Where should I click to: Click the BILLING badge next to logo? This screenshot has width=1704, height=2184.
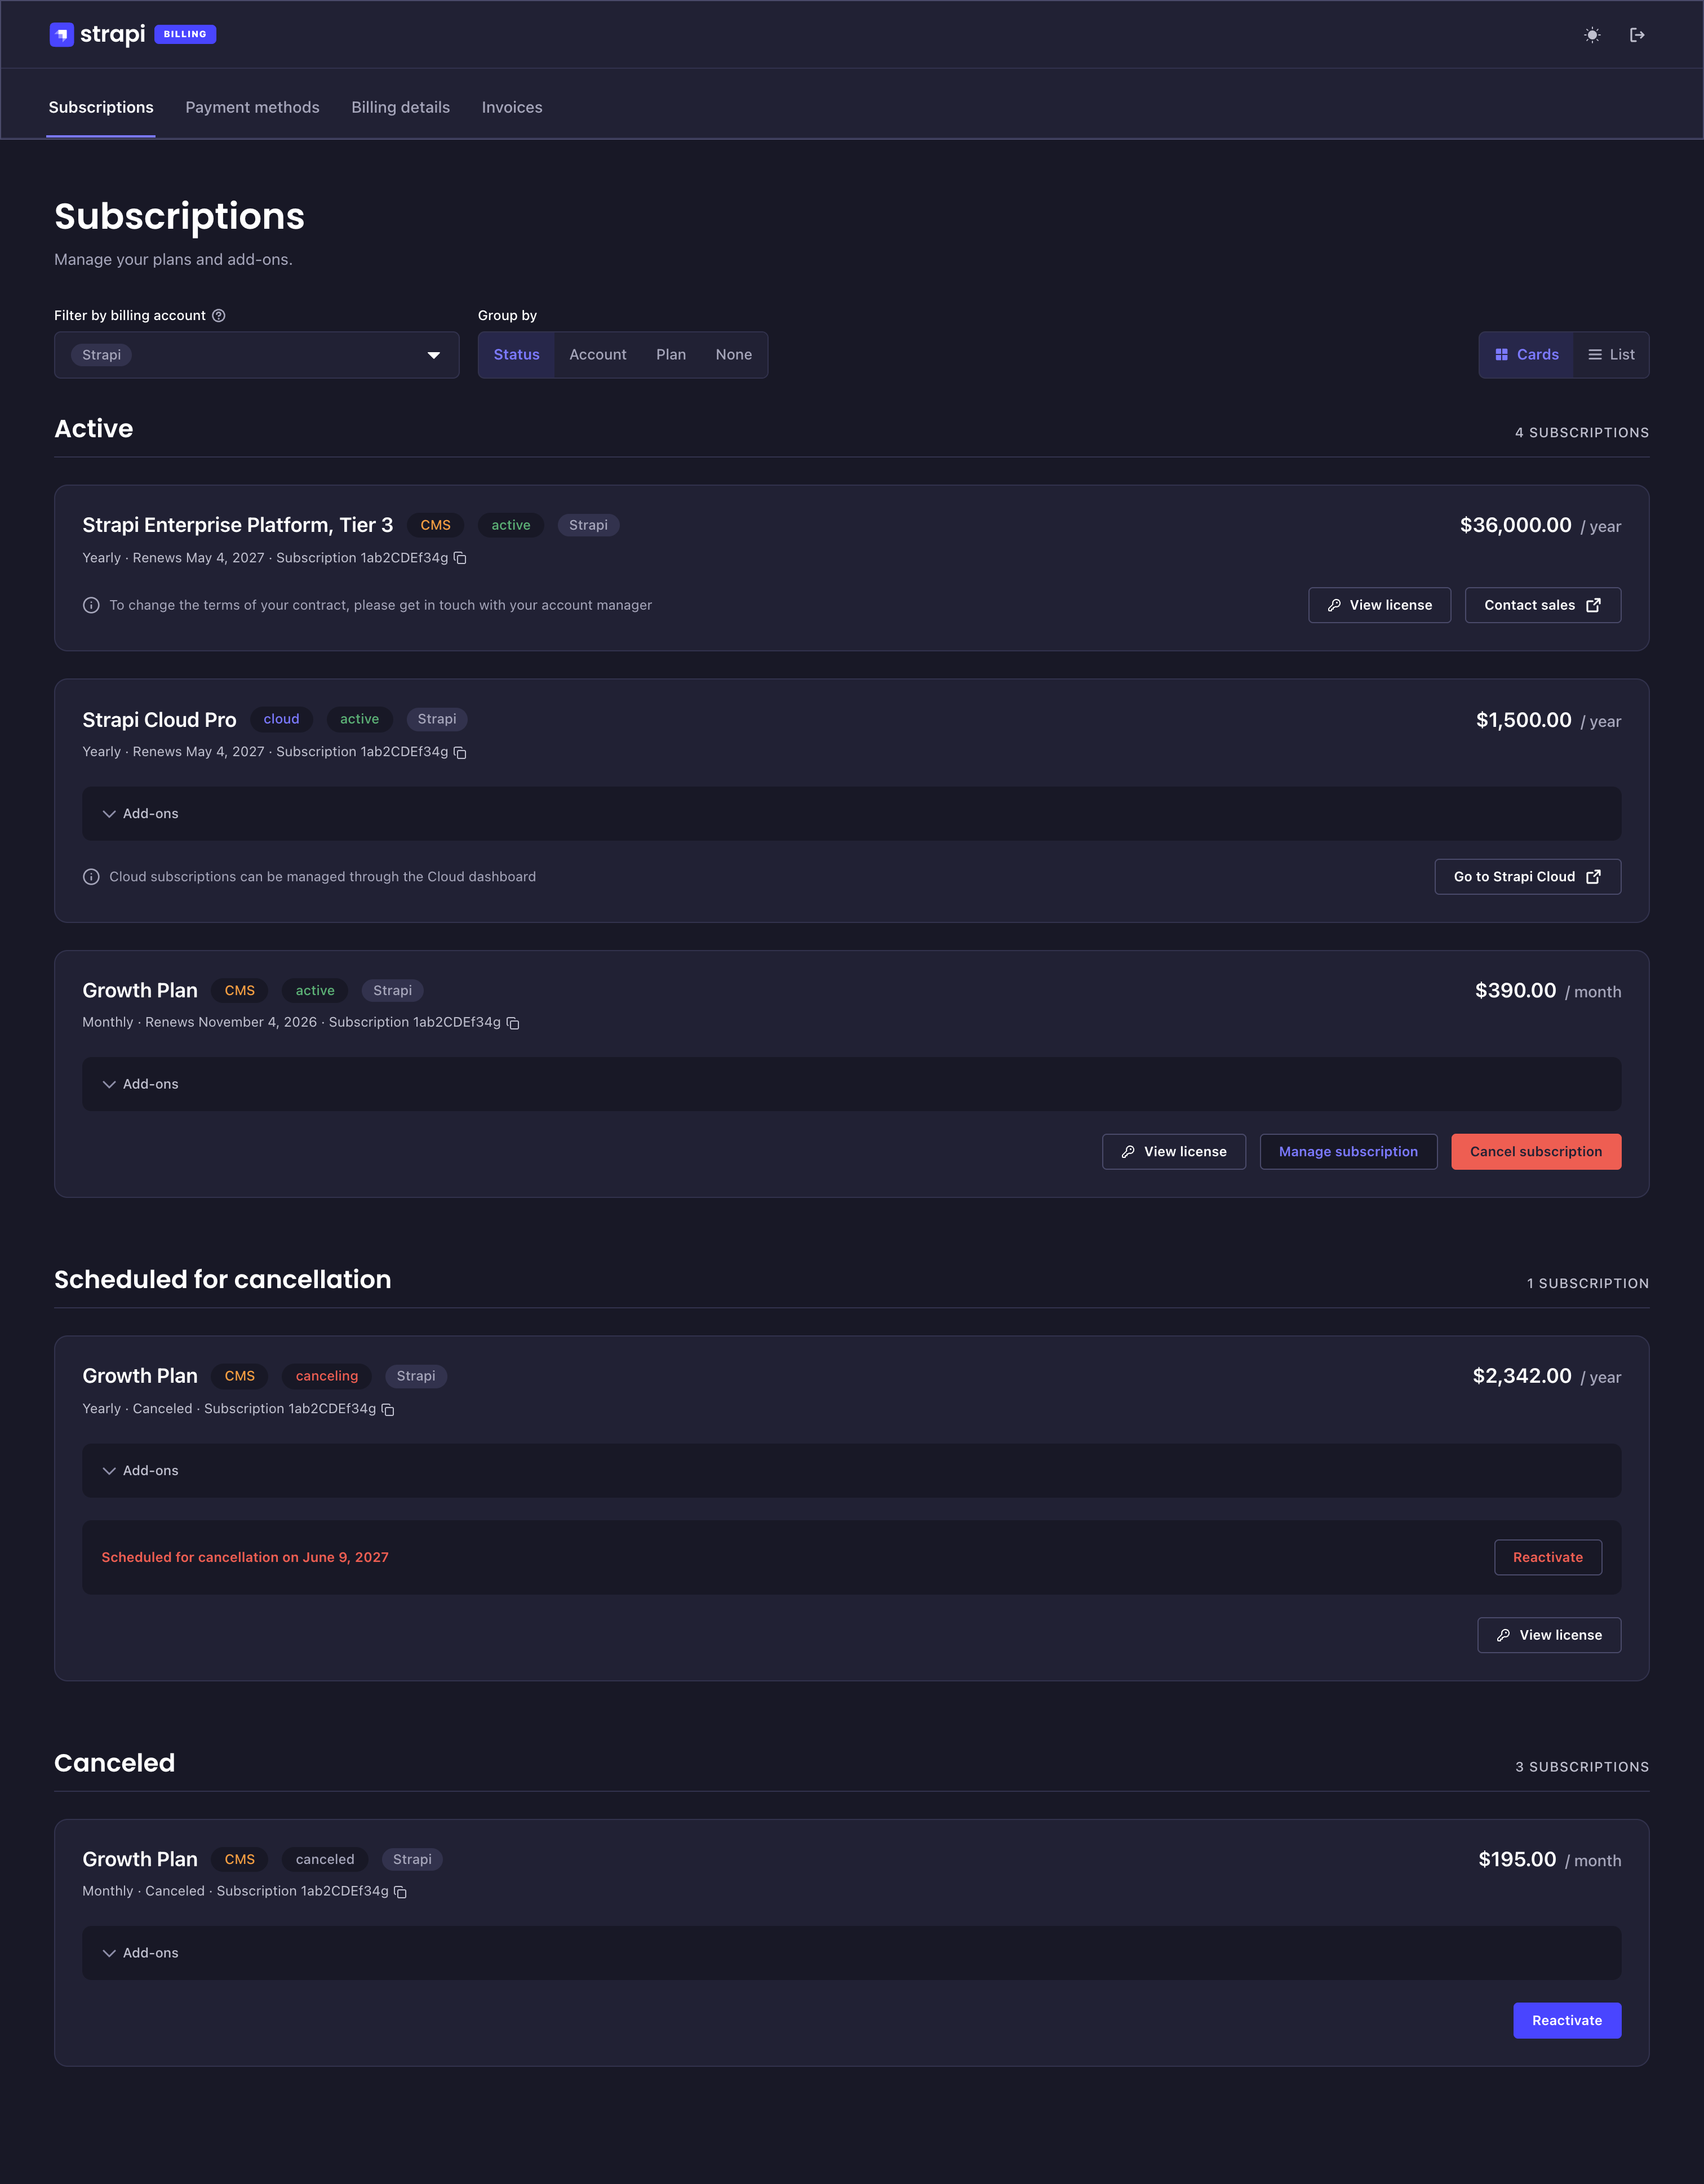click(x=185, y=34)
